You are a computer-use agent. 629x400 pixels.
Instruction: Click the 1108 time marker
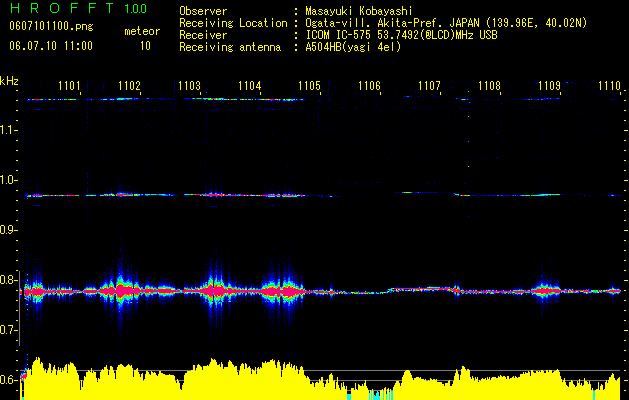click(489, 86)
